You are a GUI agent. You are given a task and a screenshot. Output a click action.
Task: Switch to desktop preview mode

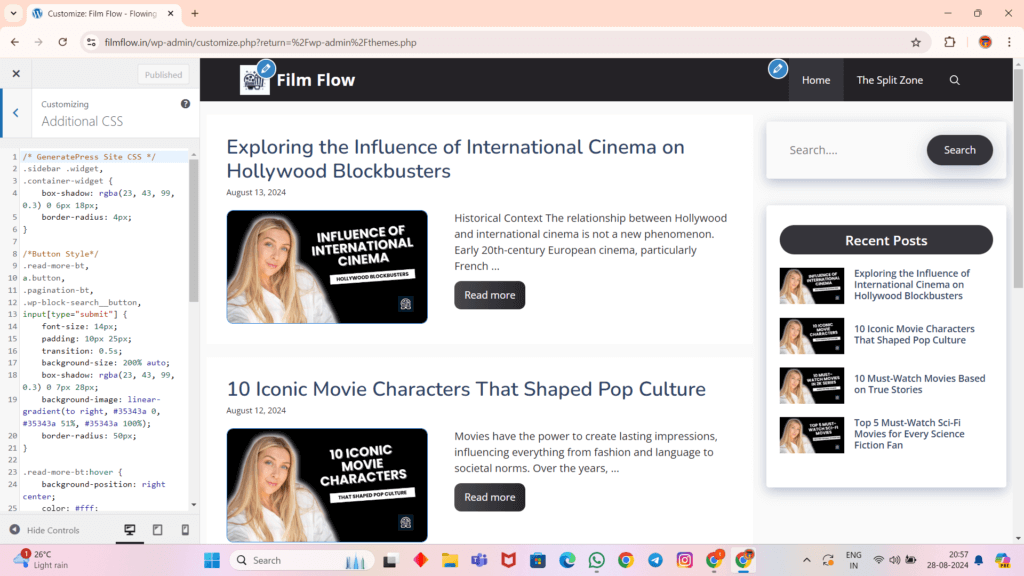point(130,530)
